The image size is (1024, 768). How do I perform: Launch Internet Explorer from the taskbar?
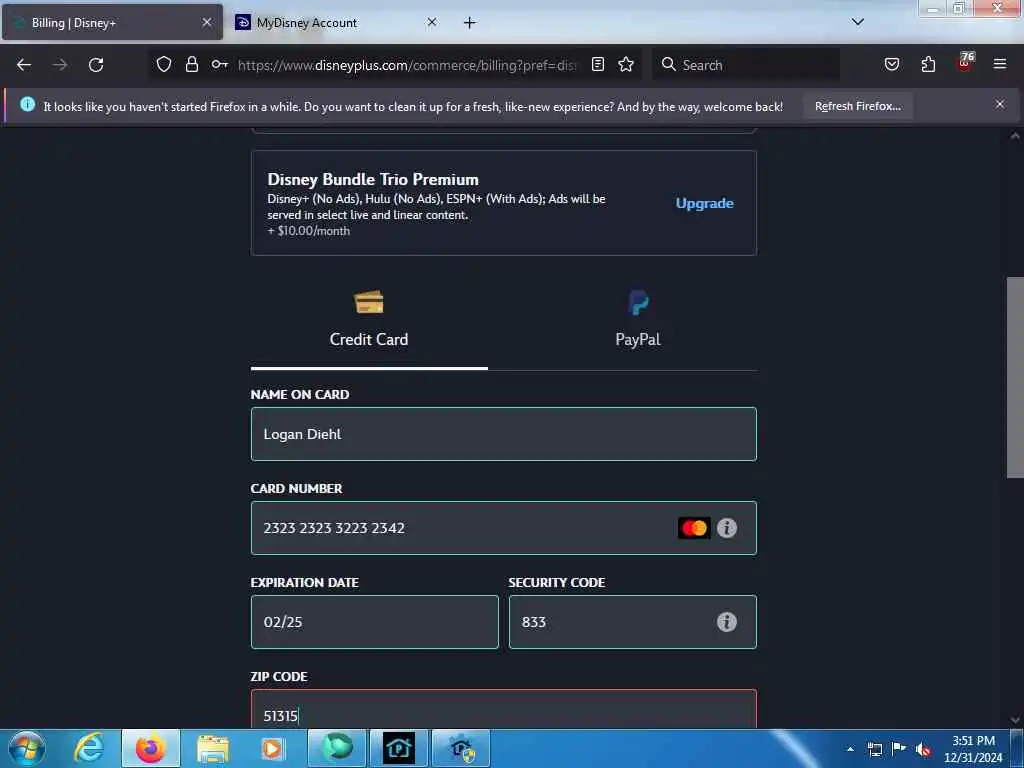pyautogui.click(x=89, y=748)
